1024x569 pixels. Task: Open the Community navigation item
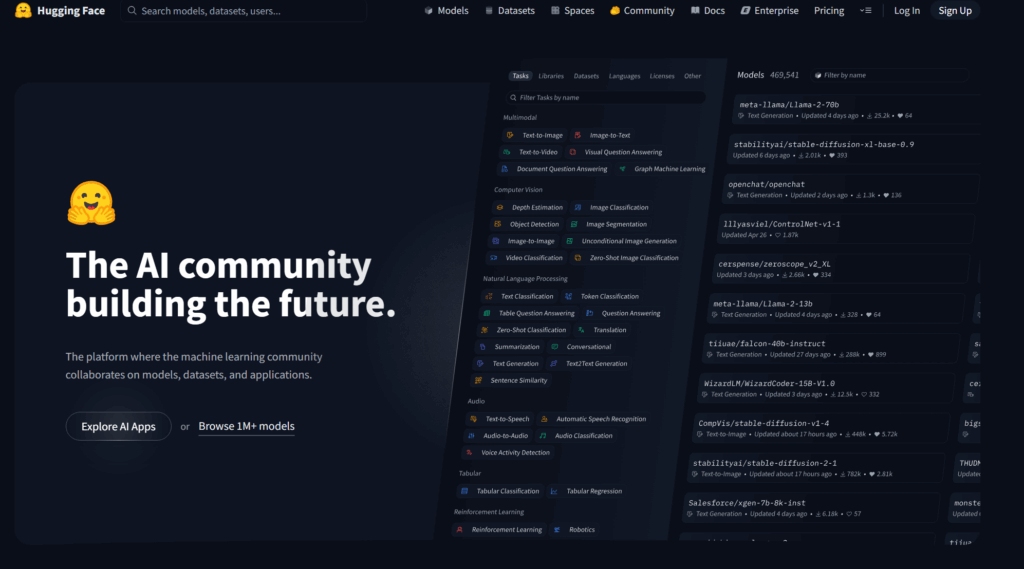tap(642, 10)
